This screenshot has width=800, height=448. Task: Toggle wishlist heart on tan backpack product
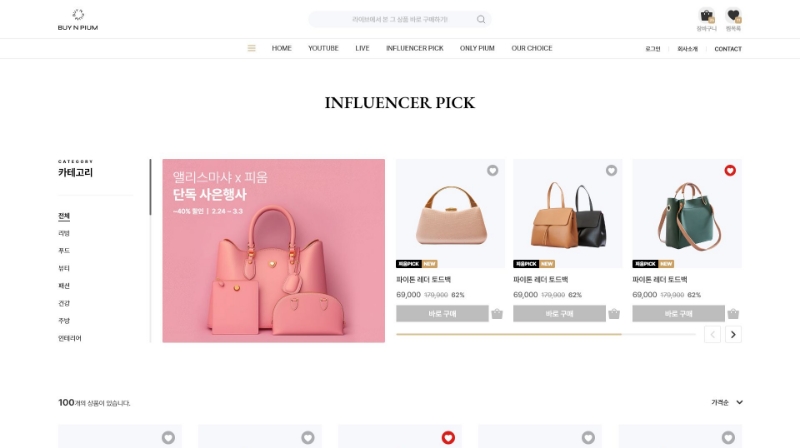[x=611, y=170]
